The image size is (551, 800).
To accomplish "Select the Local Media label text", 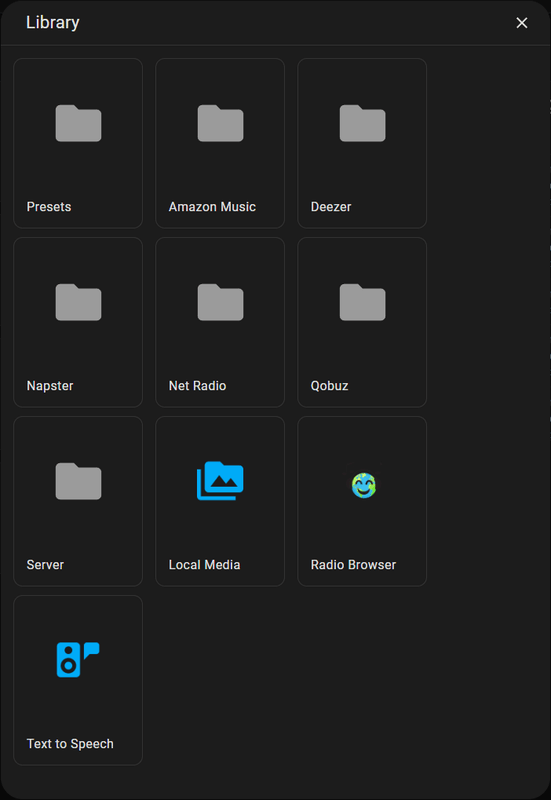I will (x=205, y=565).
